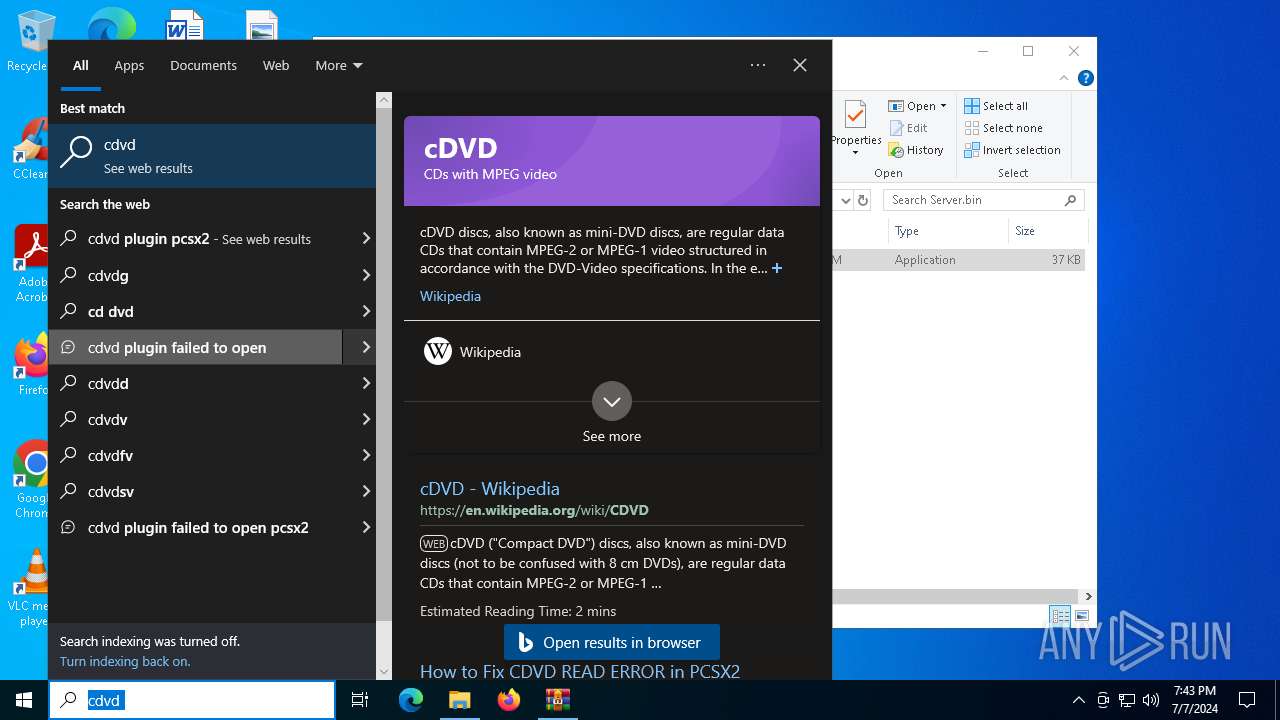Click the network tray icon
Screen dimensions: 1280x720
coord(1127,700)
